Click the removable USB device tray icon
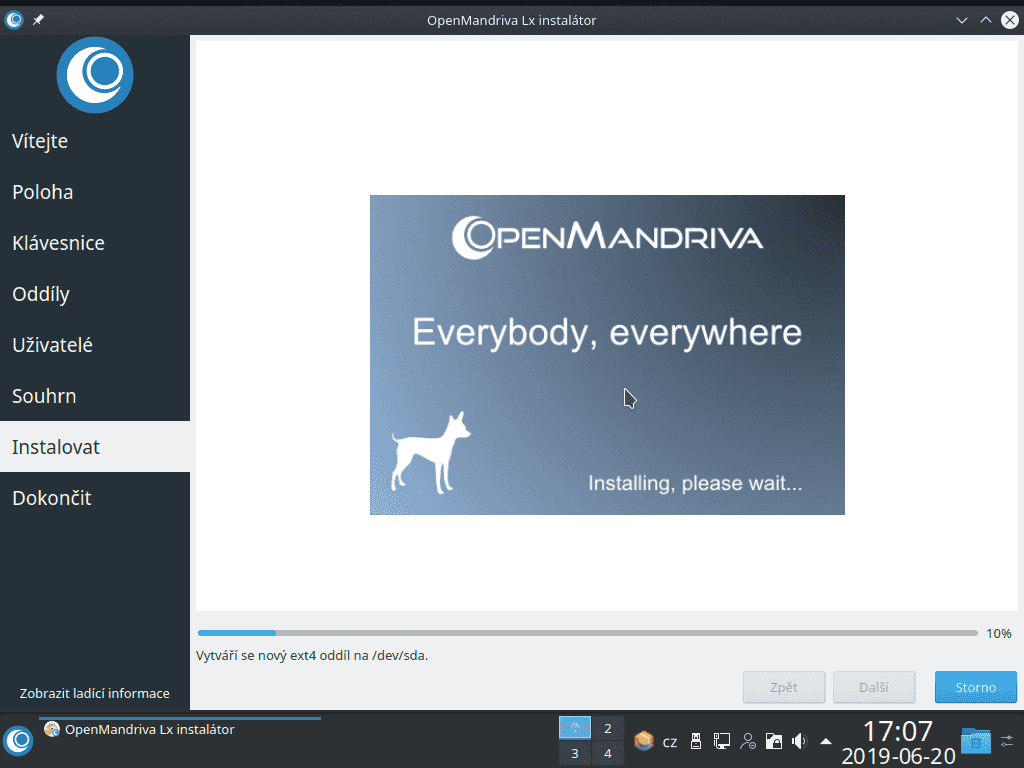The width and height of the screenshot is (1024, 768). click(x=696, y=741)
